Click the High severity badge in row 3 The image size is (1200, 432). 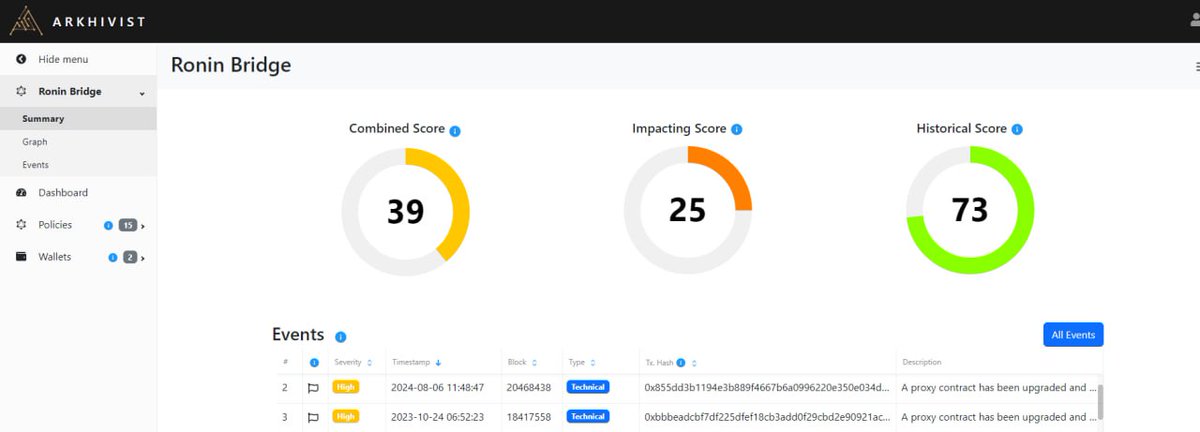[x=345, y=417]
